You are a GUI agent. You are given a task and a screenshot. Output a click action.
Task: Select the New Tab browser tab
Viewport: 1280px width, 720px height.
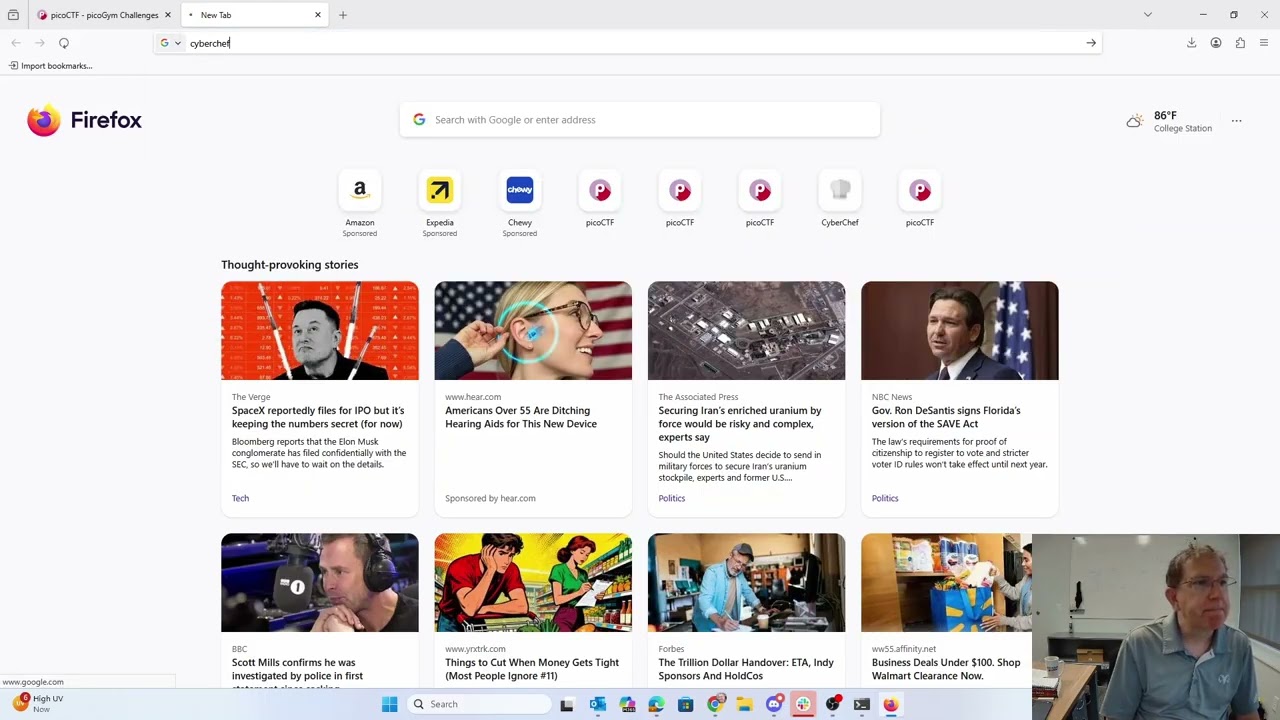255,15
